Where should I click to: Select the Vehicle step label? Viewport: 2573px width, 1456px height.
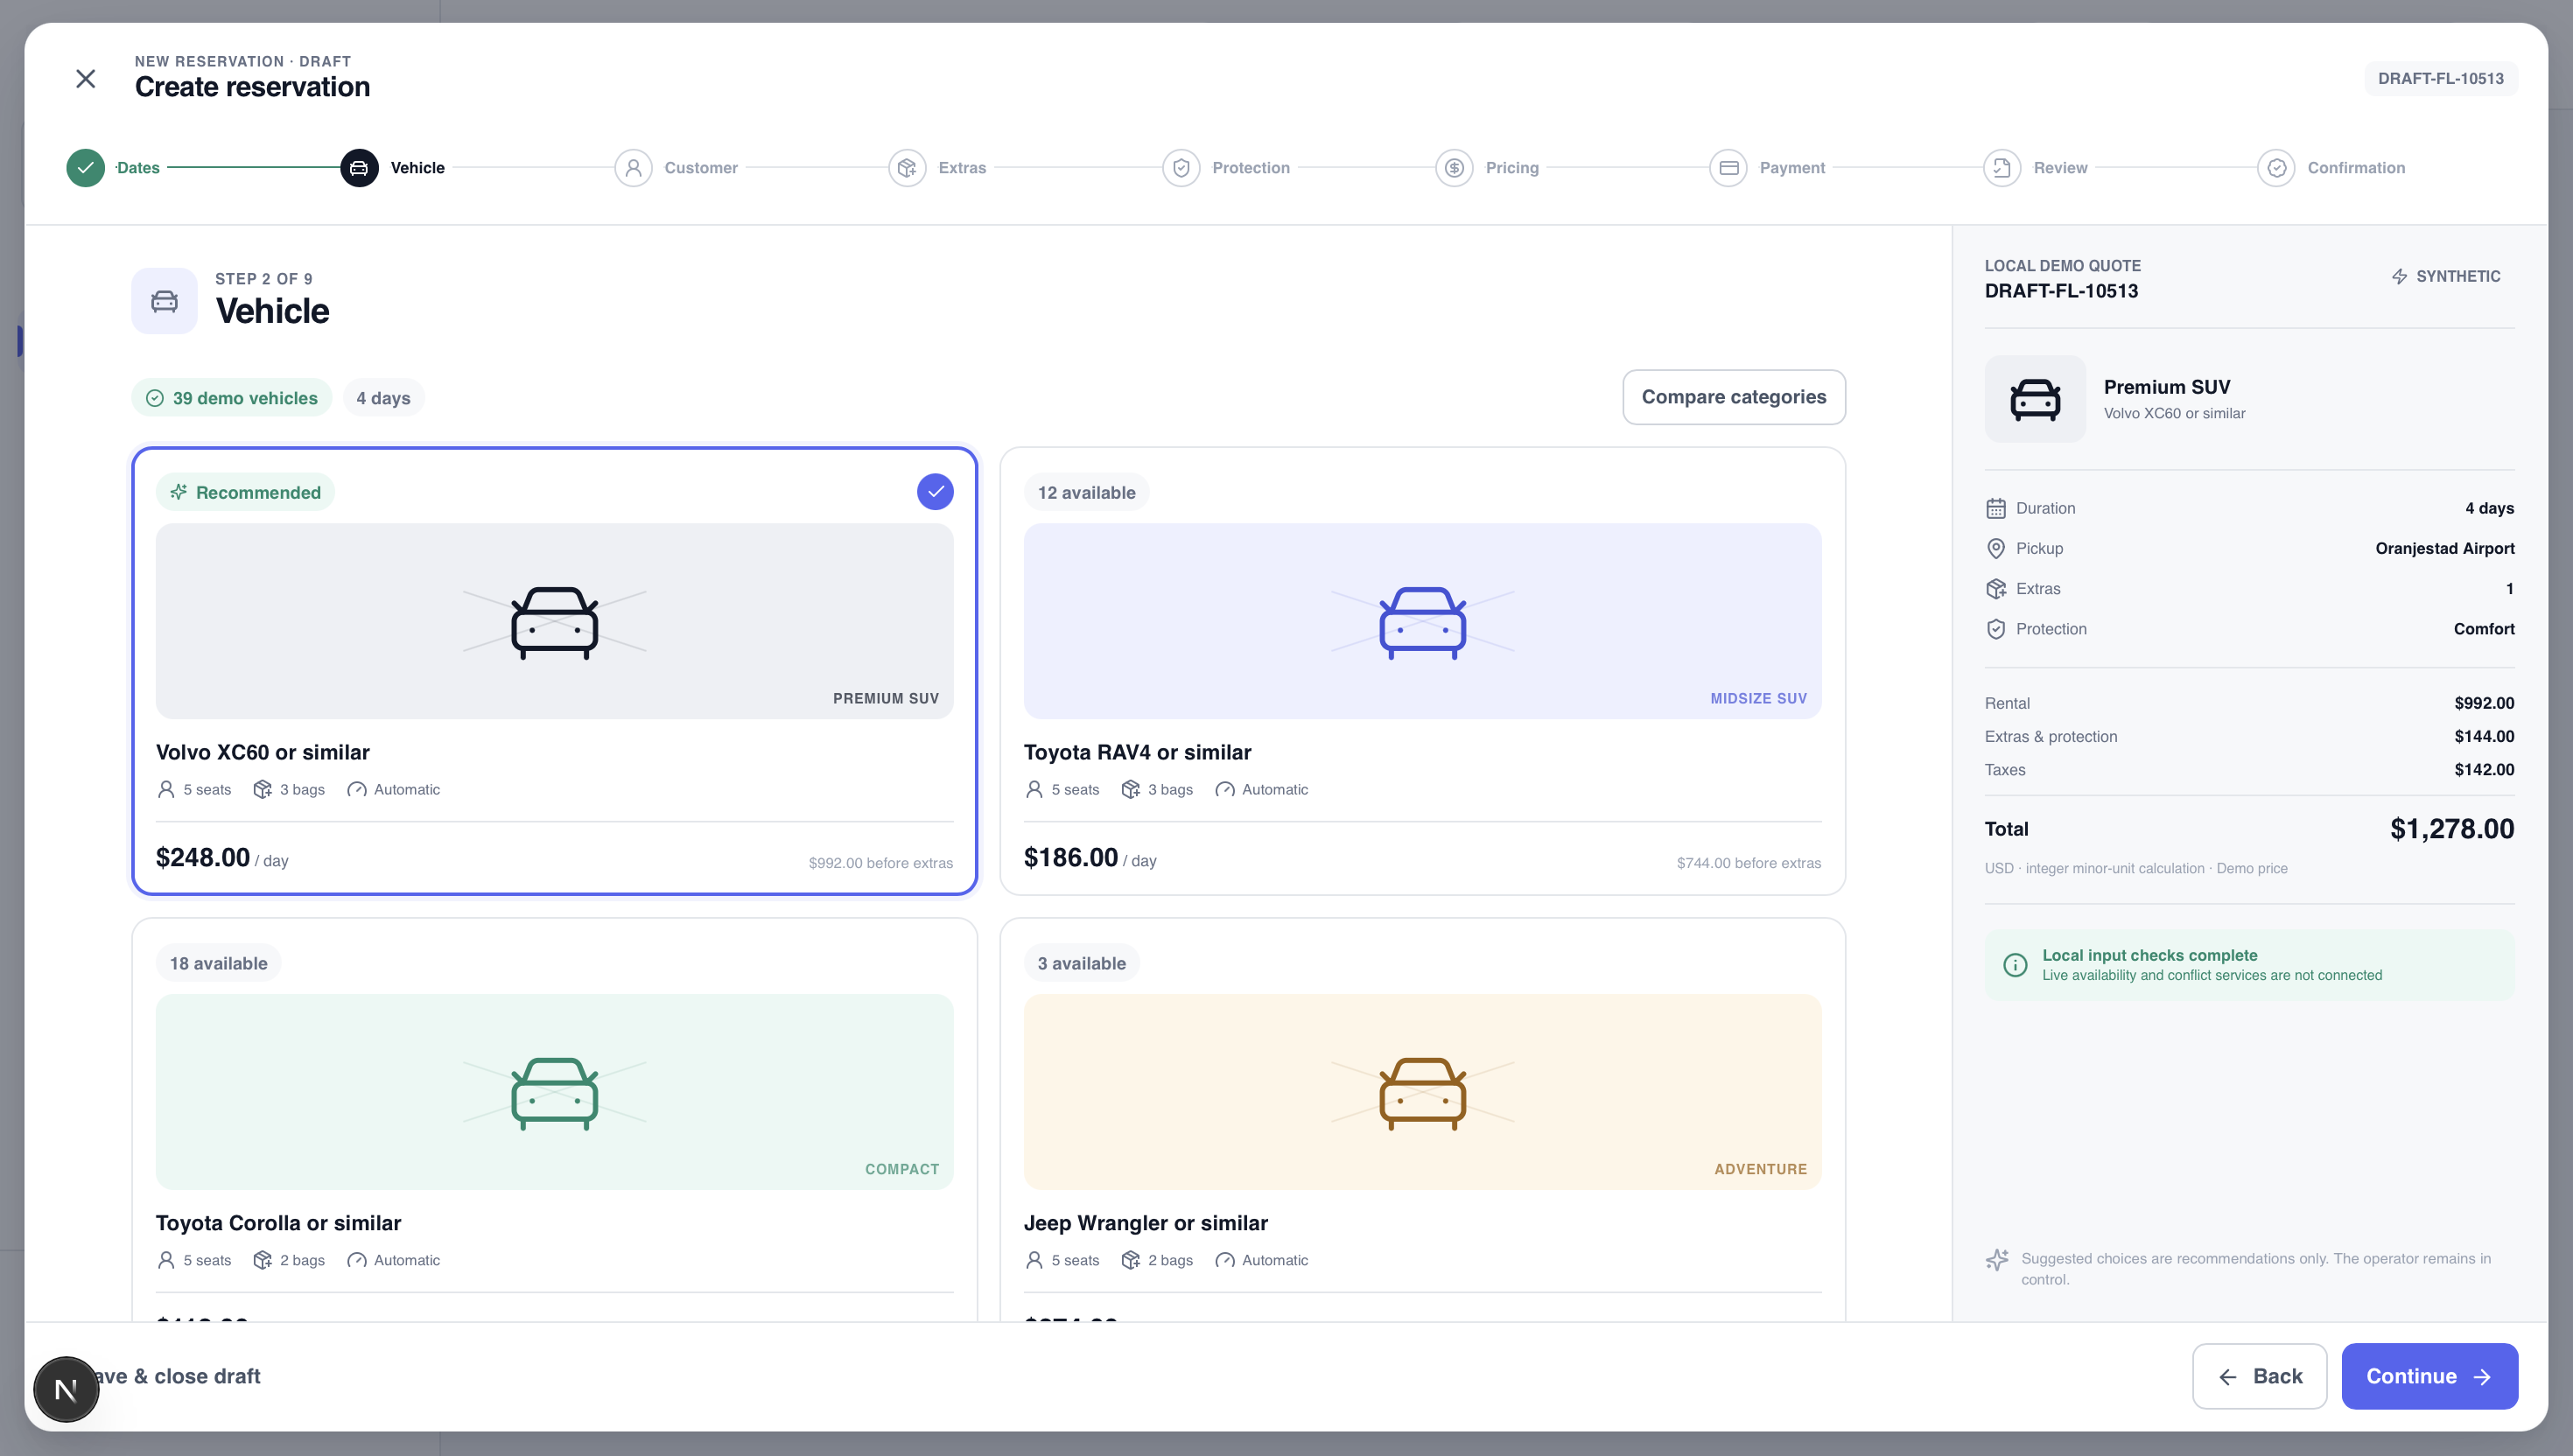tap(417, 168)
